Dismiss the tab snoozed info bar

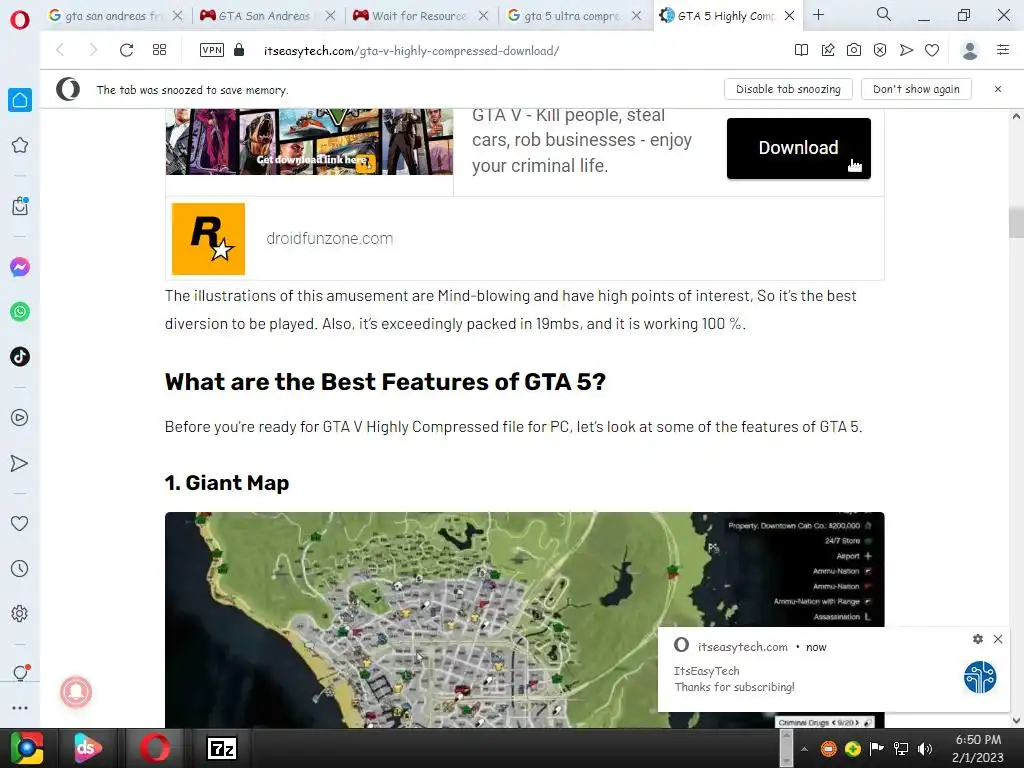998,89
